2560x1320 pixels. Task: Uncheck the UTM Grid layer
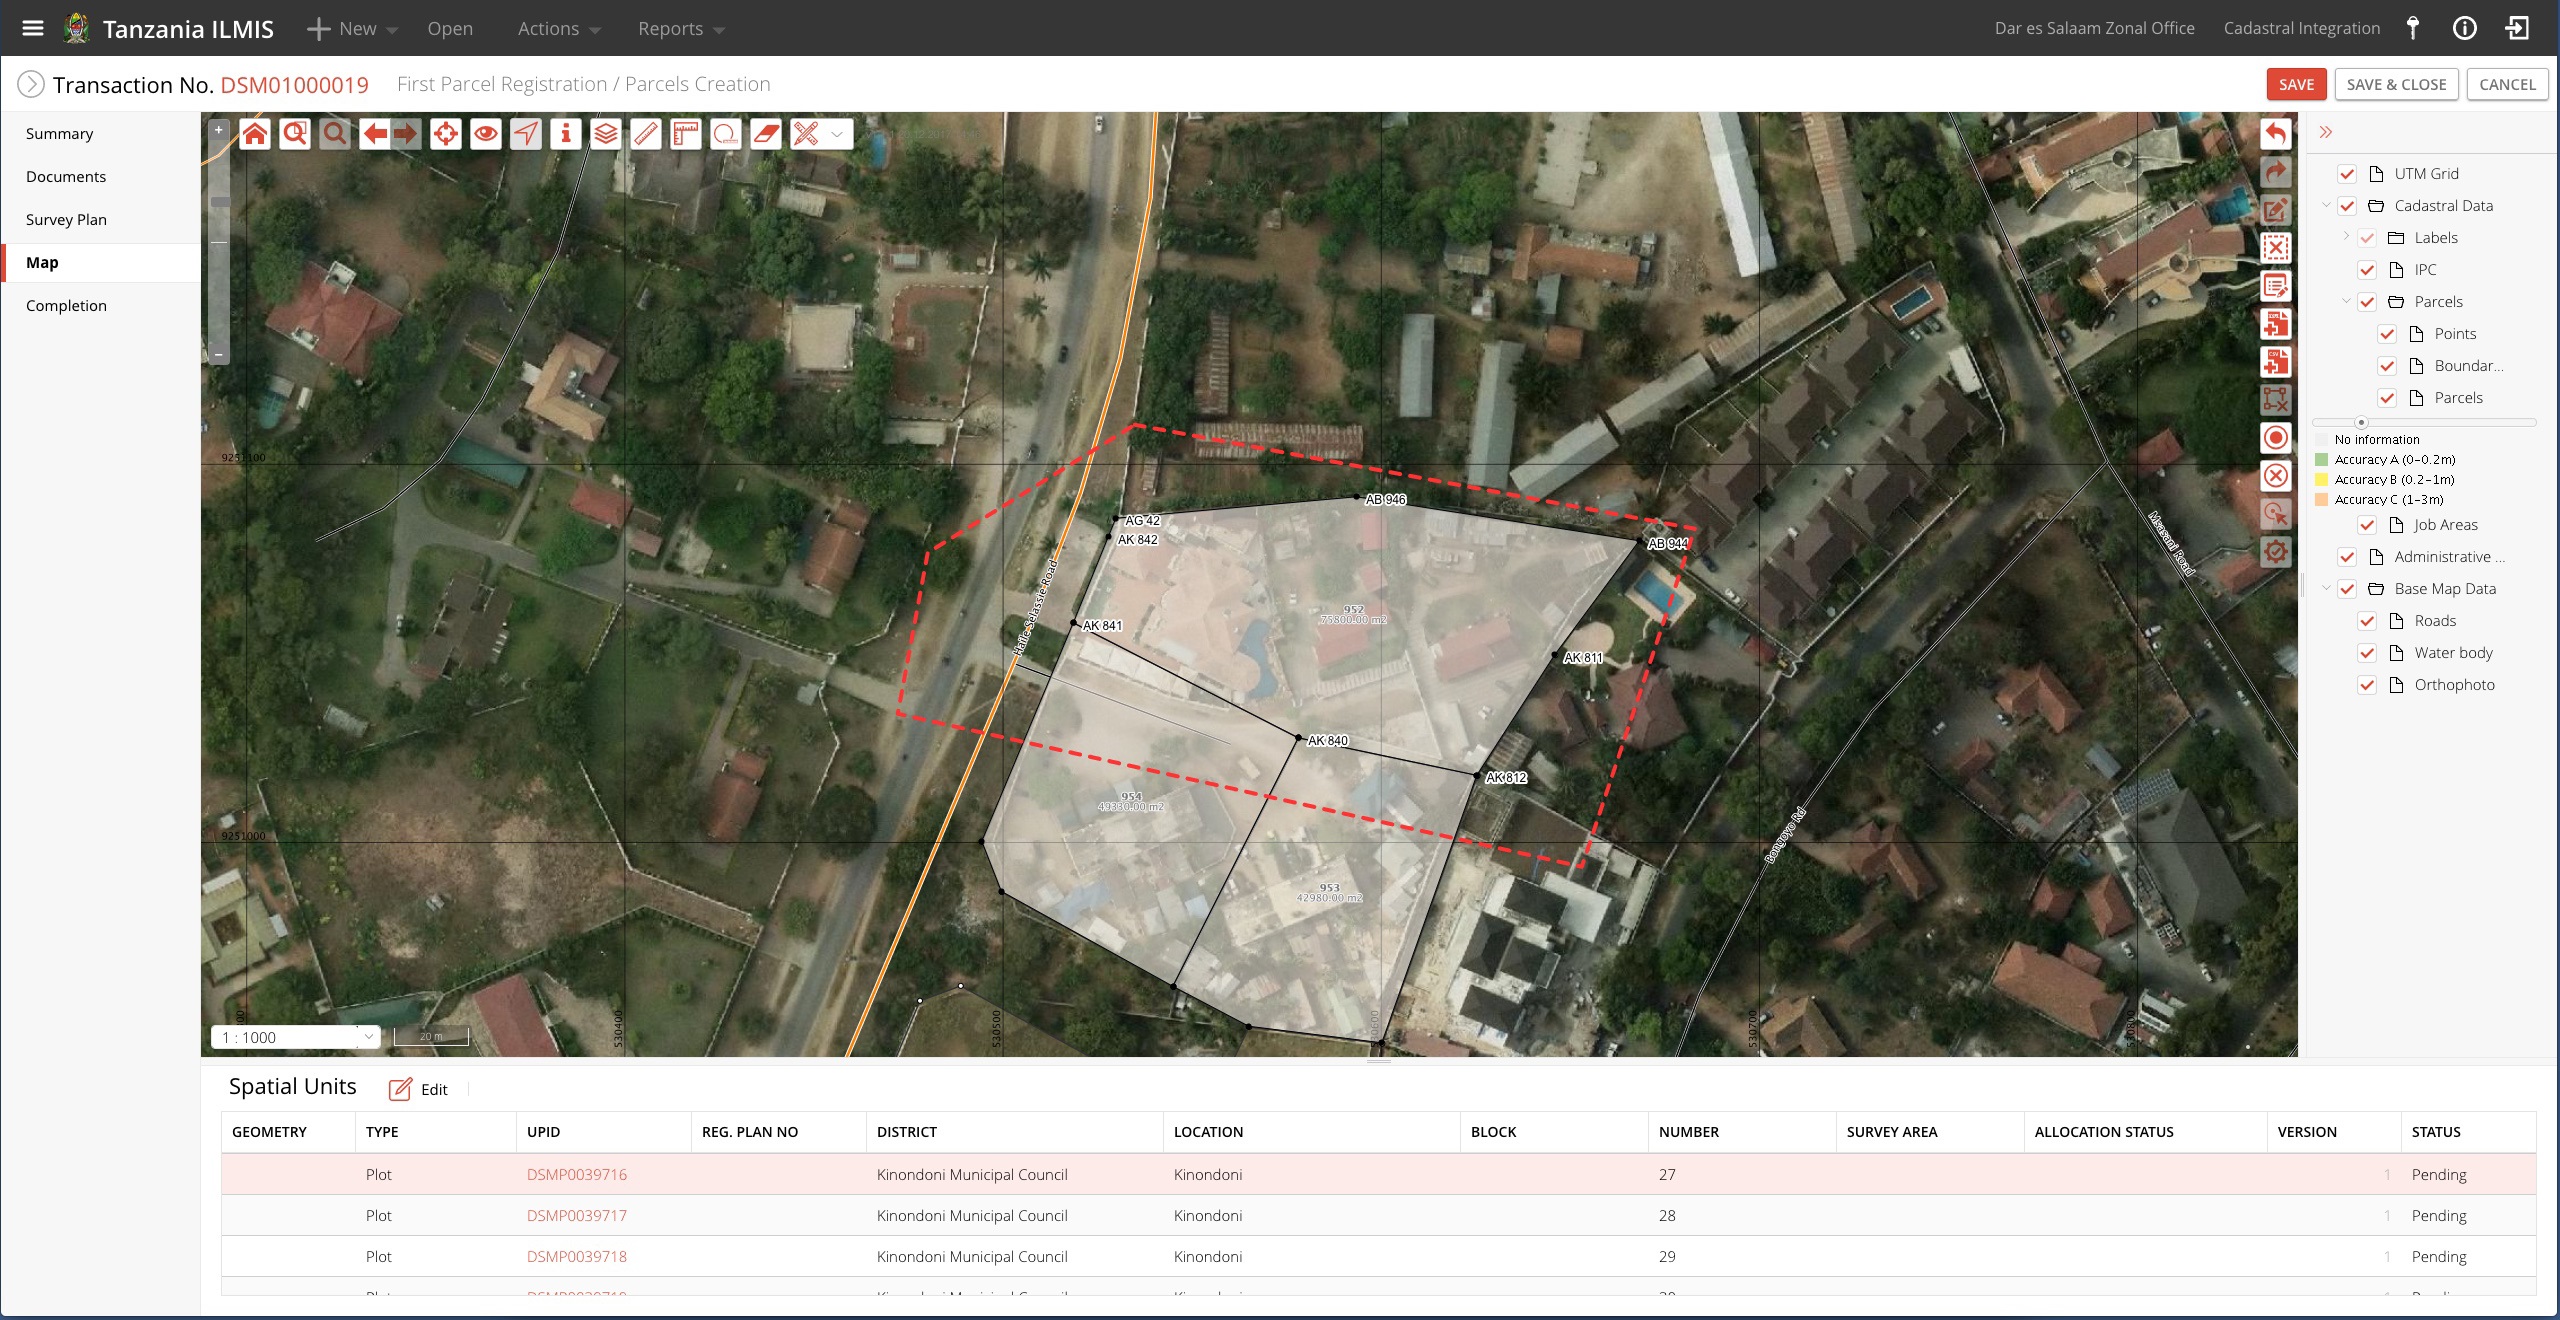click(x=2347, y=174)
